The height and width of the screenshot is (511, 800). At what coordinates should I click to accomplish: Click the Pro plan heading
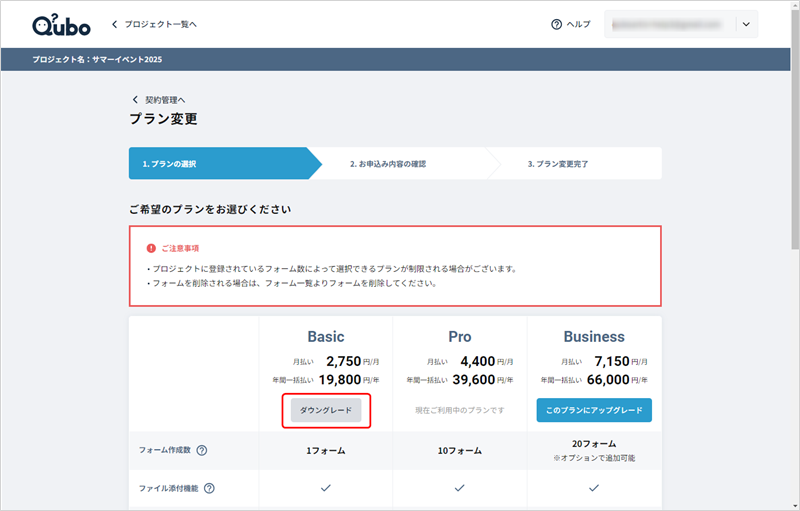point(460,337)
